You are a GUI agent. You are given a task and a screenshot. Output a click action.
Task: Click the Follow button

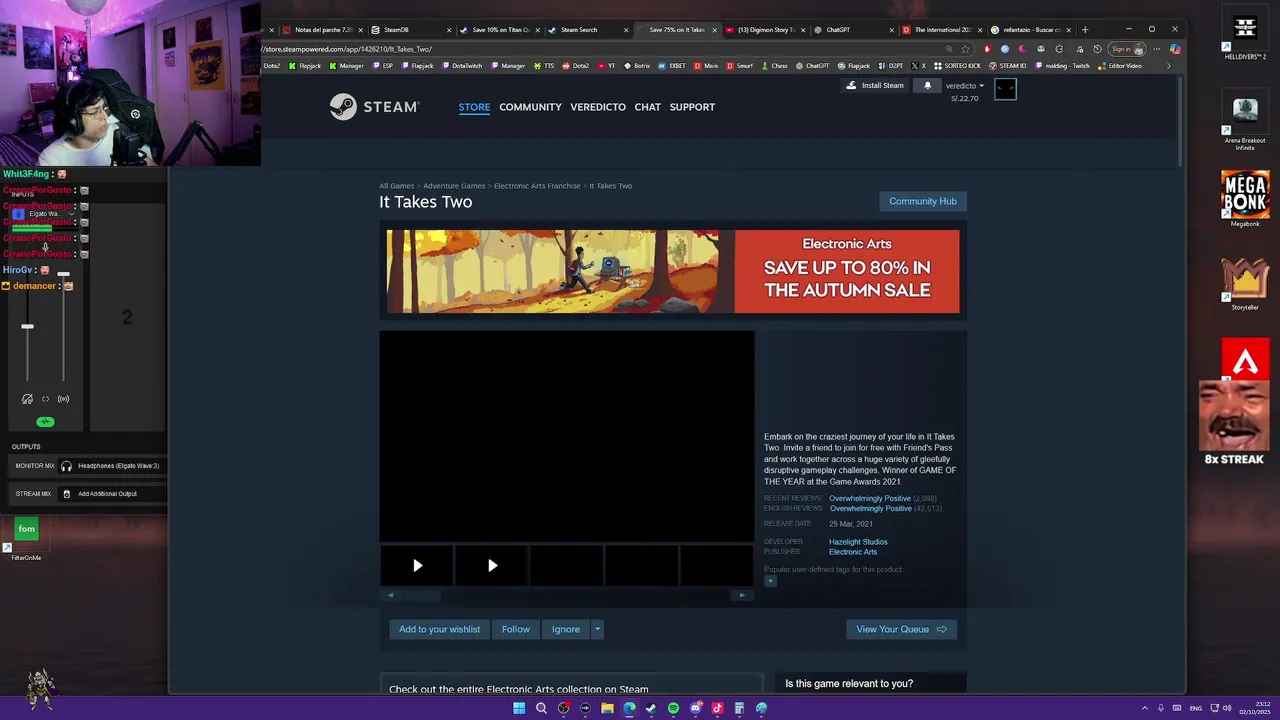[x=516, y=629]
